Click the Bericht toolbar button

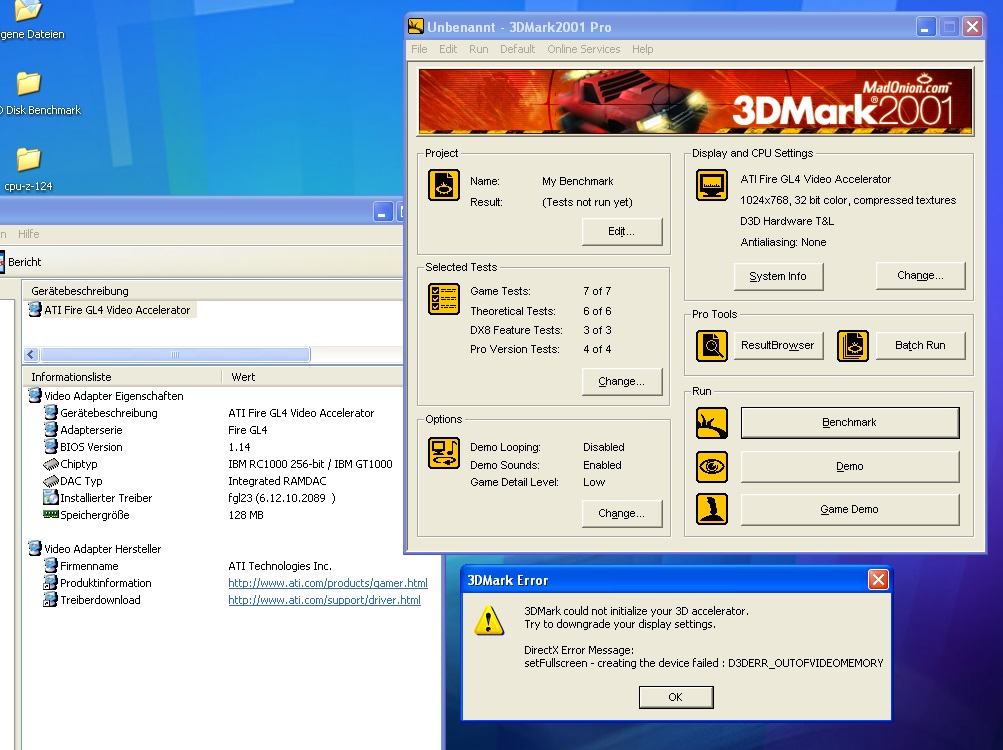pos(20,262)
